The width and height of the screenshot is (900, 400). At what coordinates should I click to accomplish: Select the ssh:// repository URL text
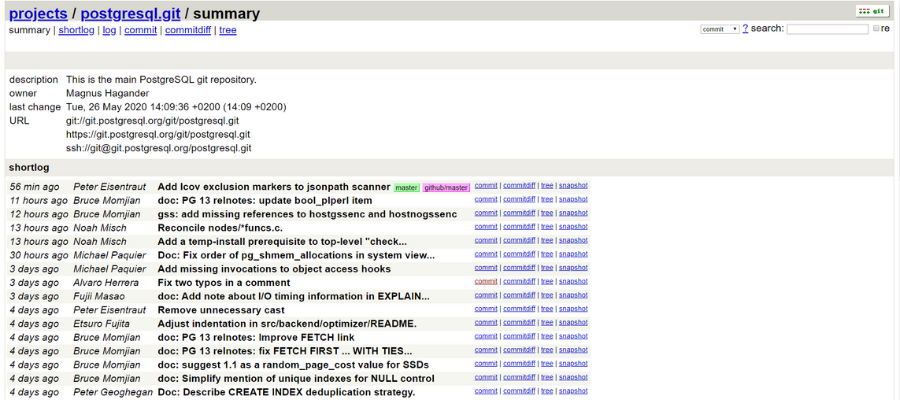pos(159,149)
